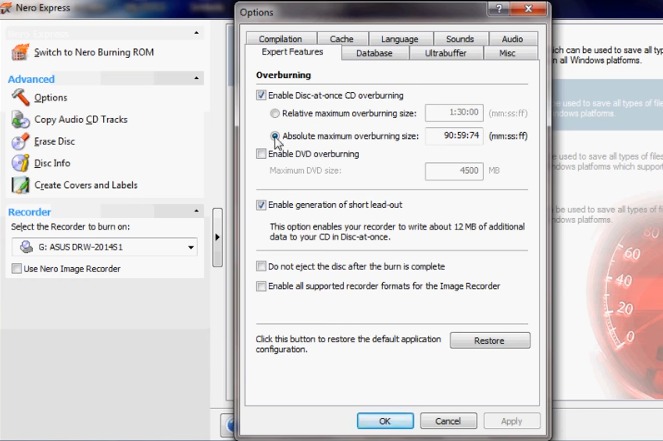Check Enable DVD overburning

click(261, 153)
